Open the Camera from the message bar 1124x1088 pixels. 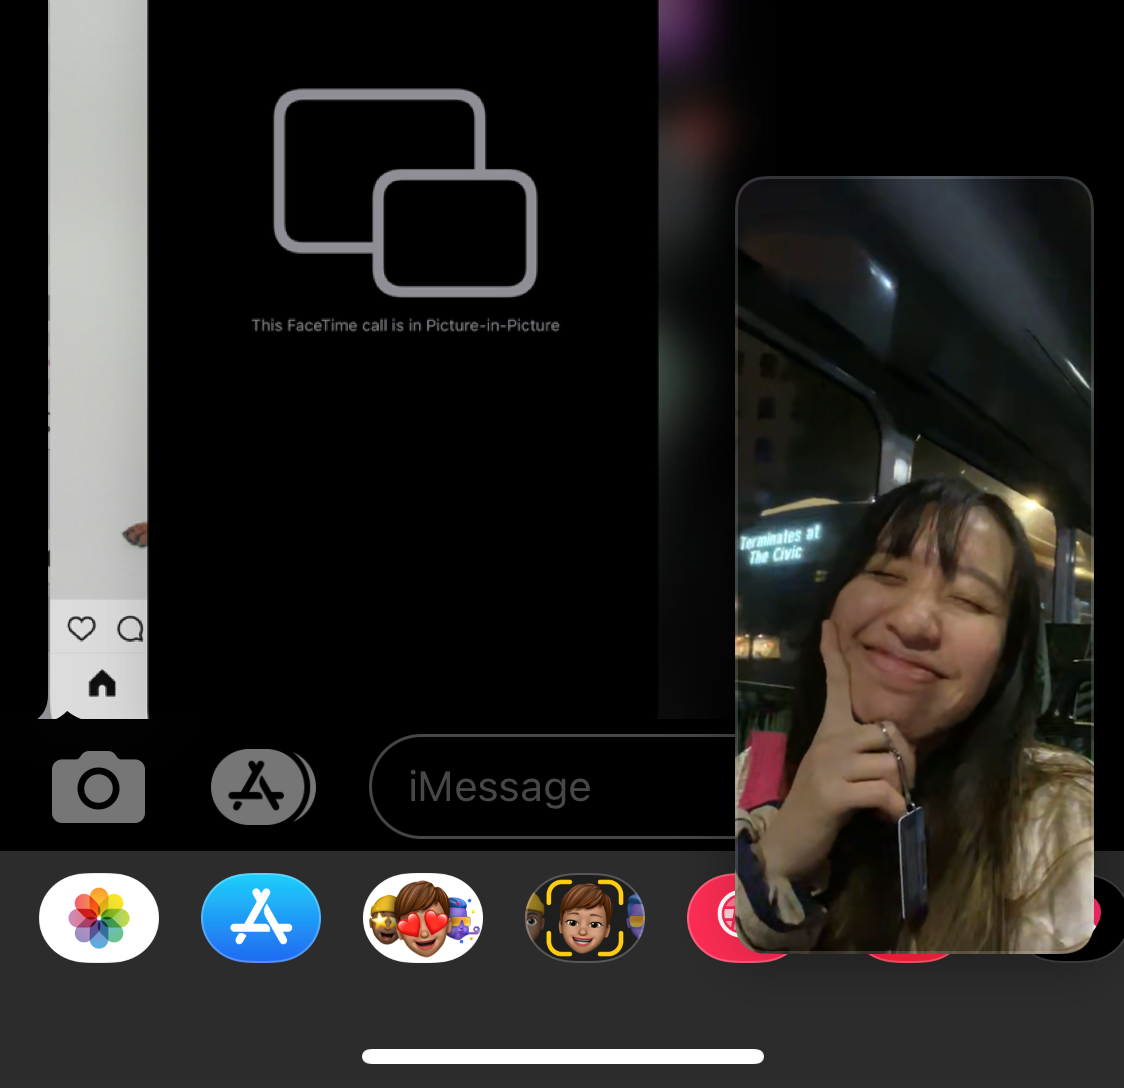[98, 788]
